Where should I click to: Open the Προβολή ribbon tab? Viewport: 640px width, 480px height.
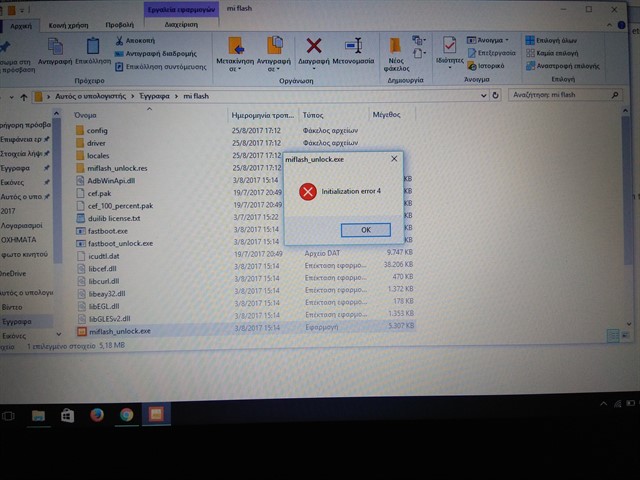119,25
